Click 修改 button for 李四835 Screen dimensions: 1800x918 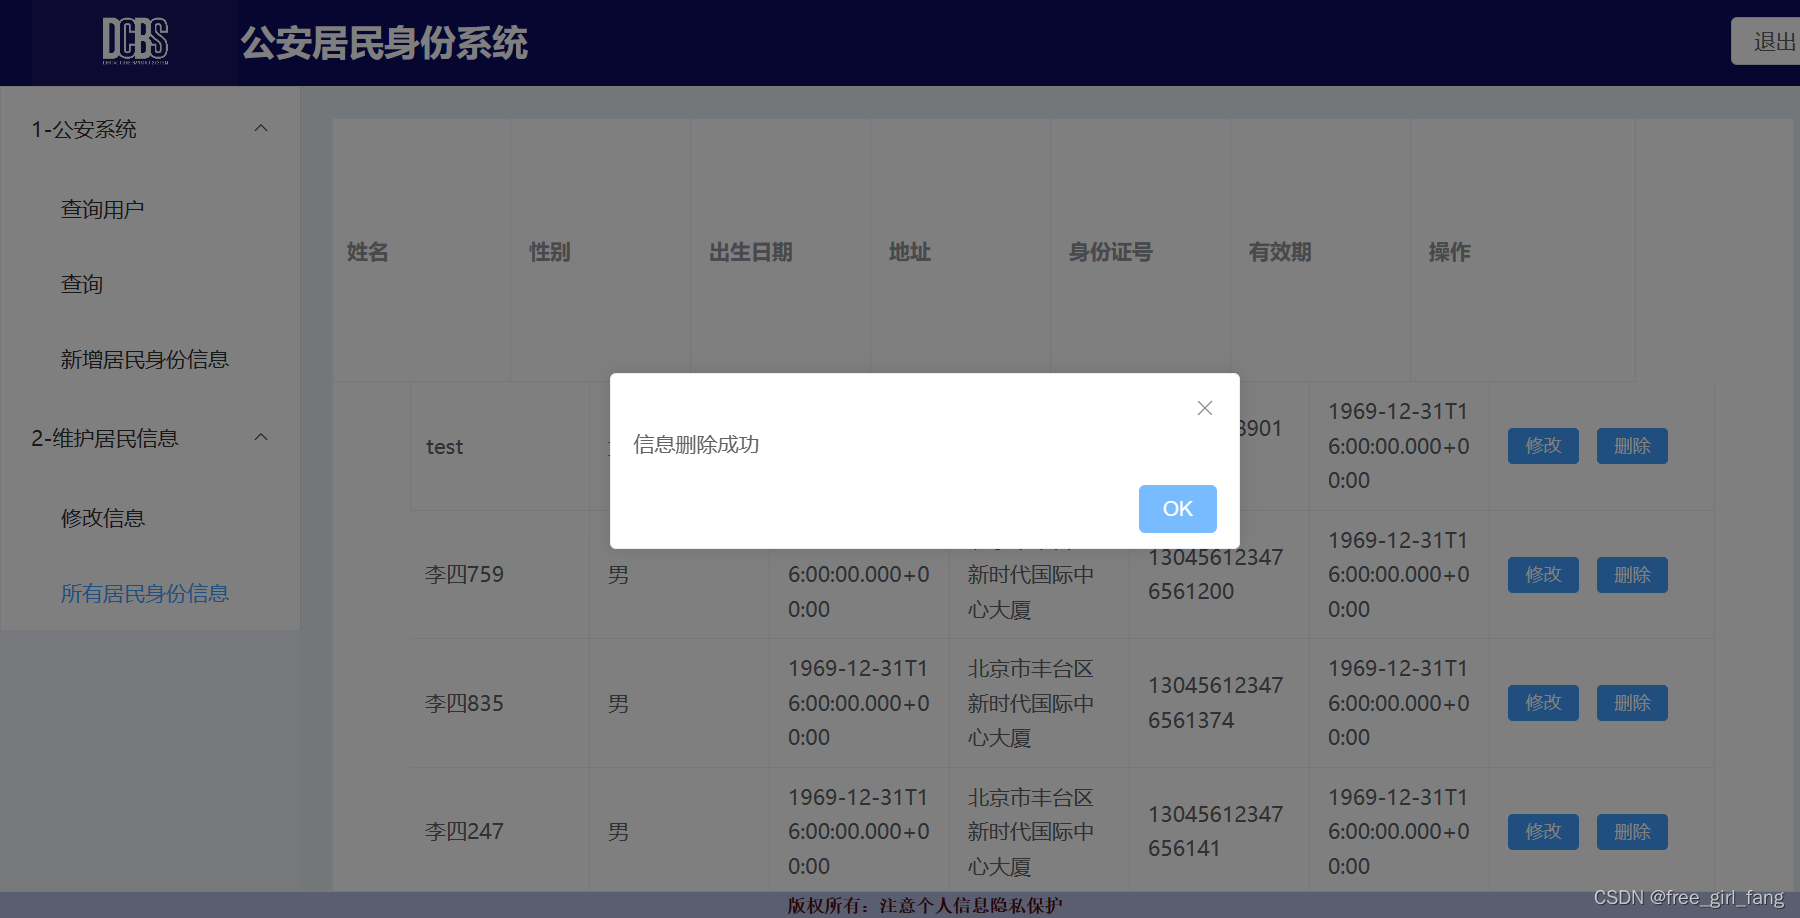pyautogui.click(x=1543, y=703)
